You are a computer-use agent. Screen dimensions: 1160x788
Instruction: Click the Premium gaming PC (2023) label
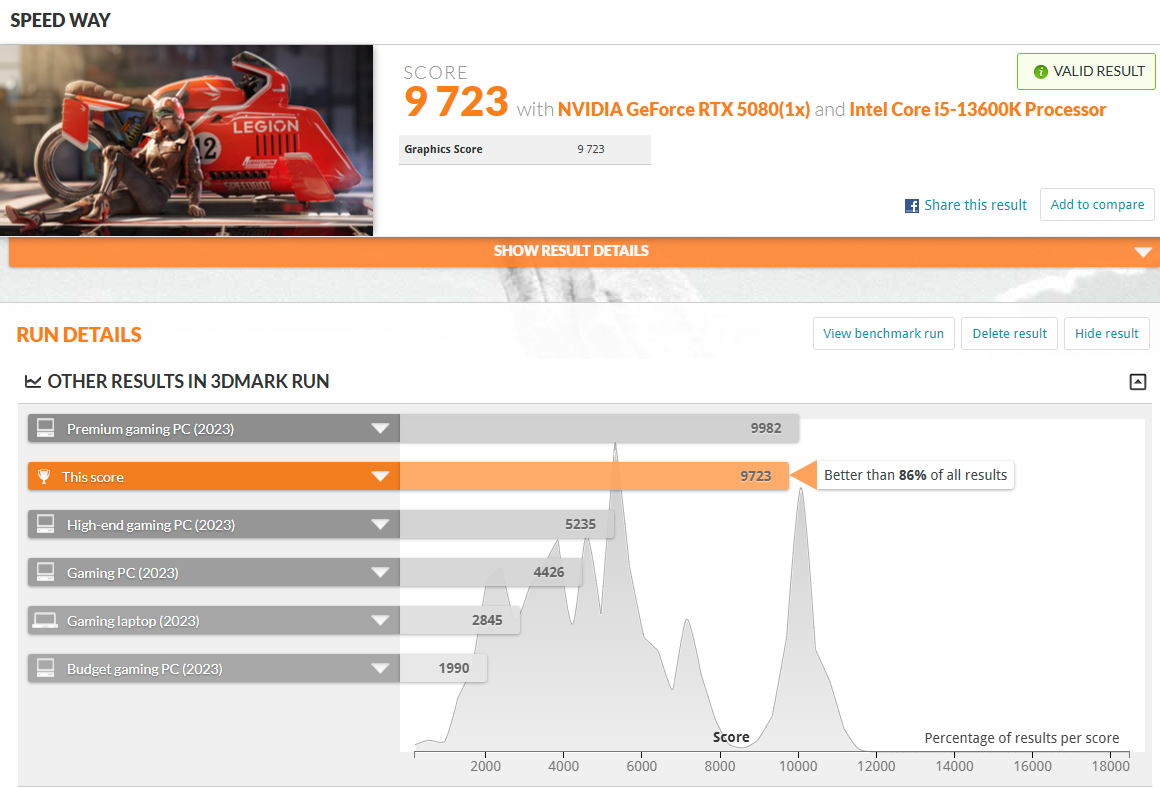(150, 429)
